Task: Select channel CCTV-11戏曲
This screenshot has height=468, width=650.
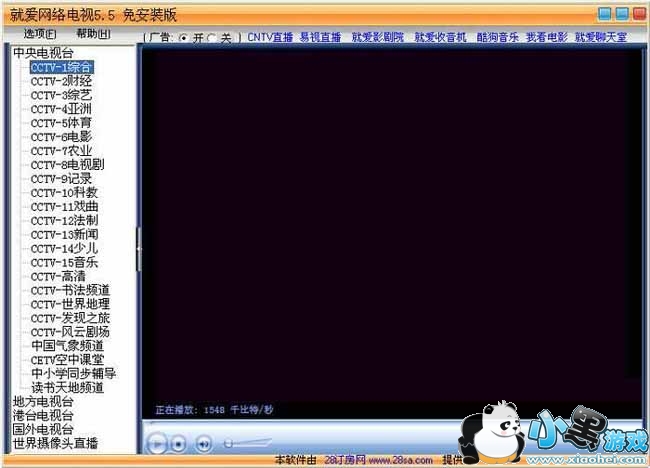Action: tap(64, 207)
